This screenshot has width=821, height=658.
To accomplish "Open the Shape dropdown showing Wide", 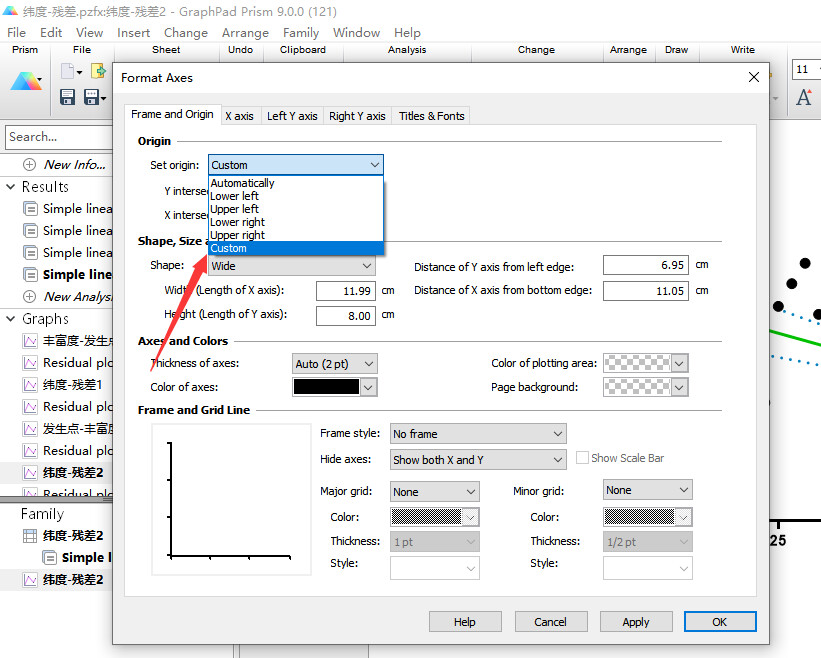I will click(292, 265).
